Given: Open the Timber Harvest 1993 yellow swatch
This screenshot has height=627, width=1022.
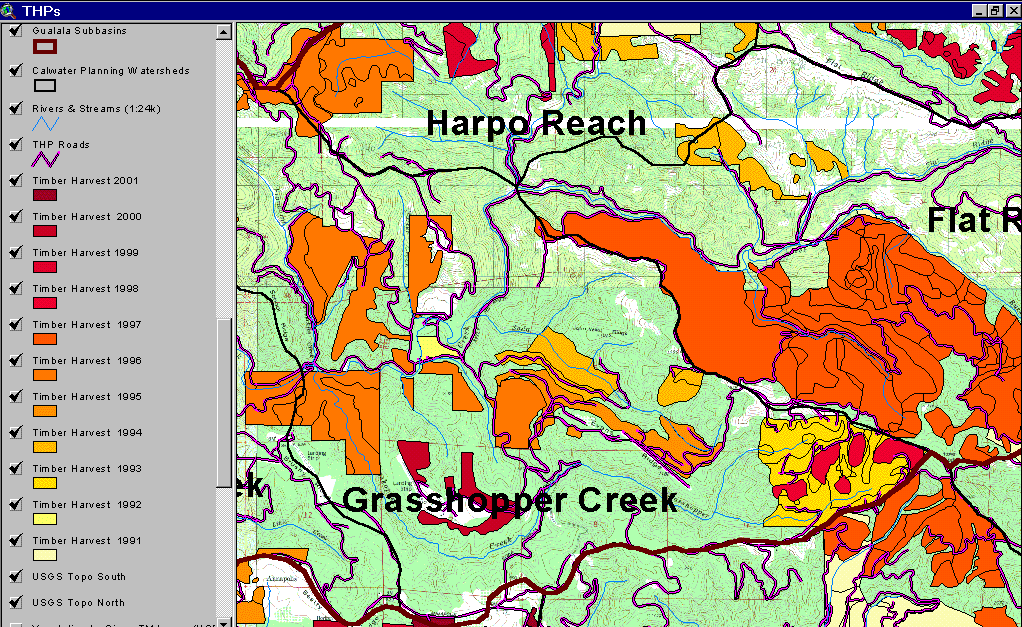Looking at the screenshot, I should coord(45,483).
